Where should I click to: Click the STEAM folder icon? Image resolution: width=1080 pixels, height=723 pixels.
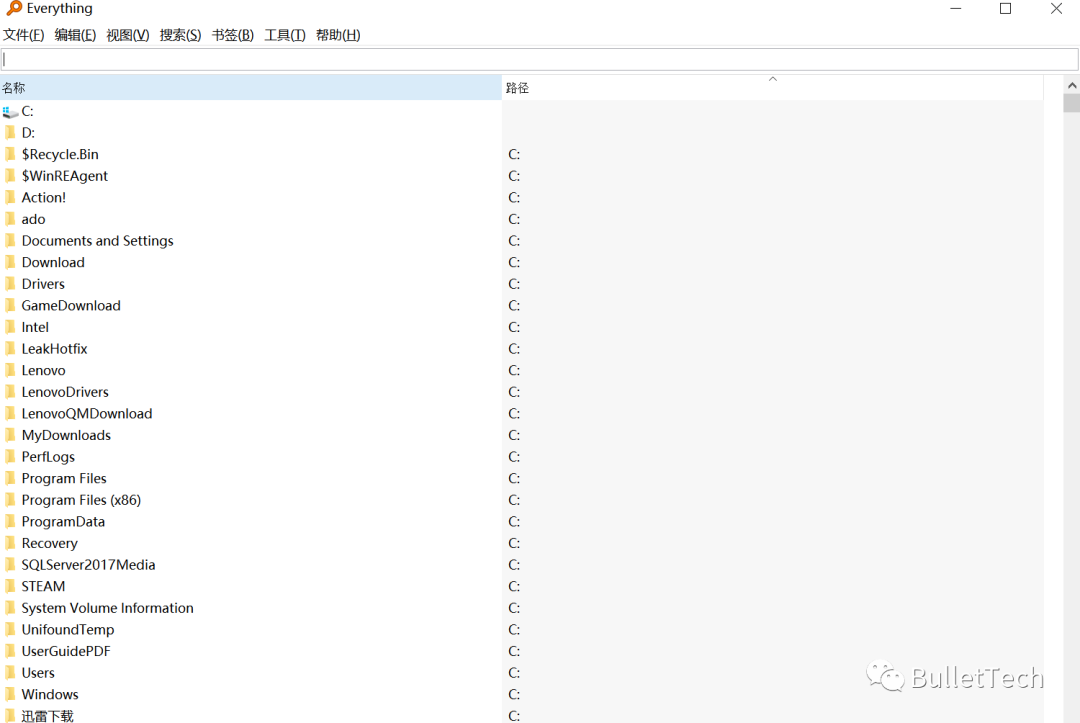click(x=10, y=586)
